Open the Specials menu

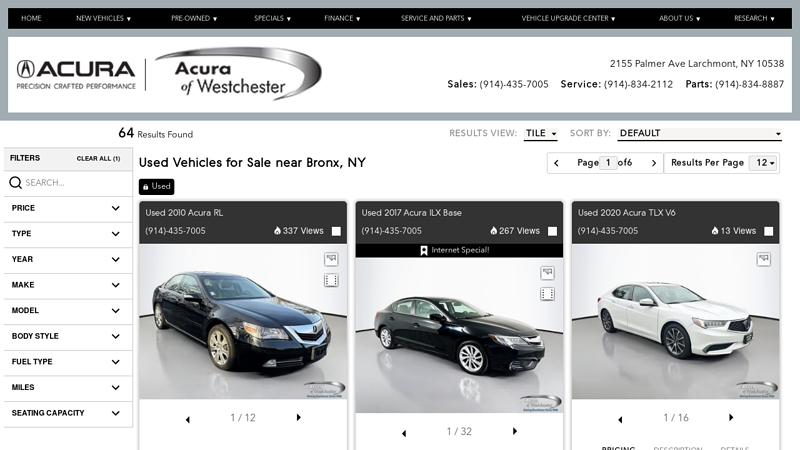point(272,18)
